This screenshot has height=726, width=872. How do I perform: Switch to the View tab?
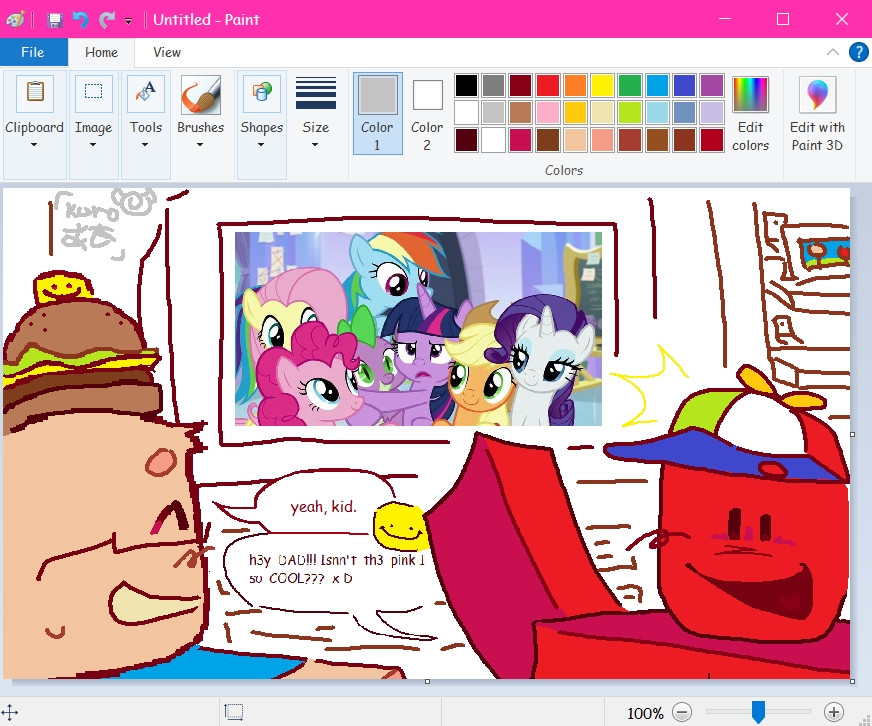(x=167, y=52)
